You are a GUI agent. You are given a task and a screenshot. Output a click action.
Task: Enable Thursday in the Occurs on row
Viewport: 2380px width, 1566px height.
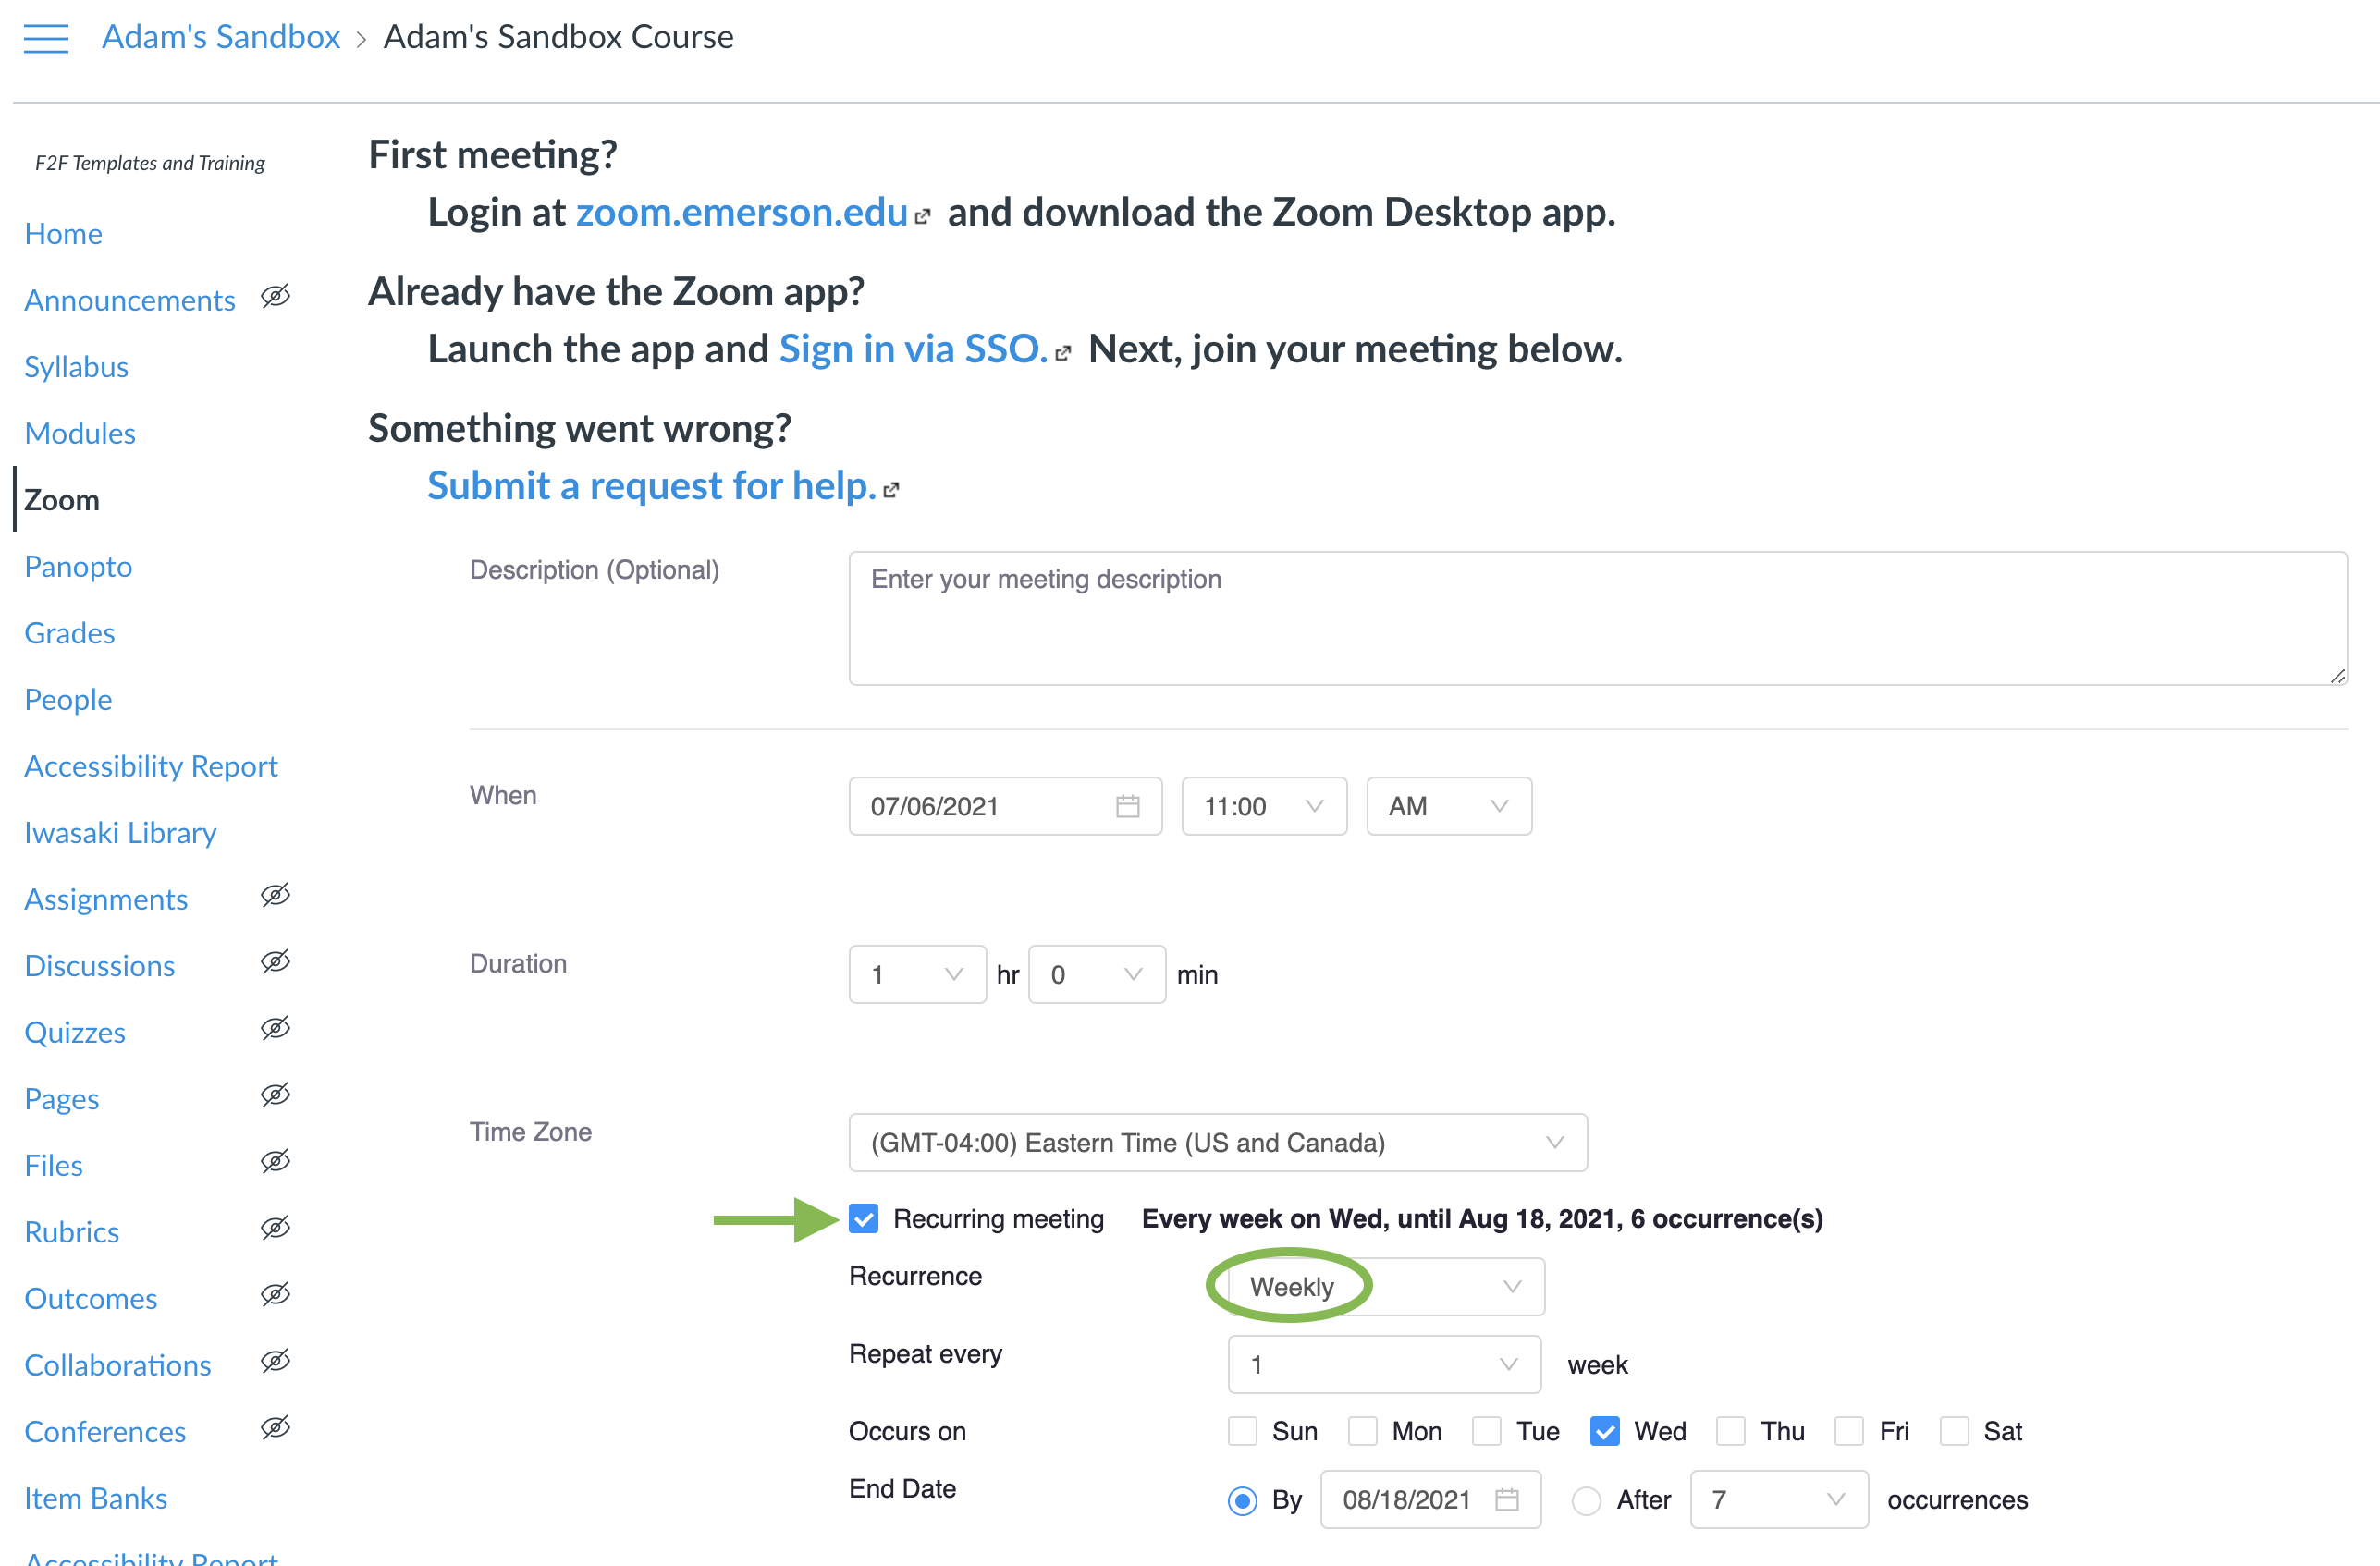click(1729, 1431)
